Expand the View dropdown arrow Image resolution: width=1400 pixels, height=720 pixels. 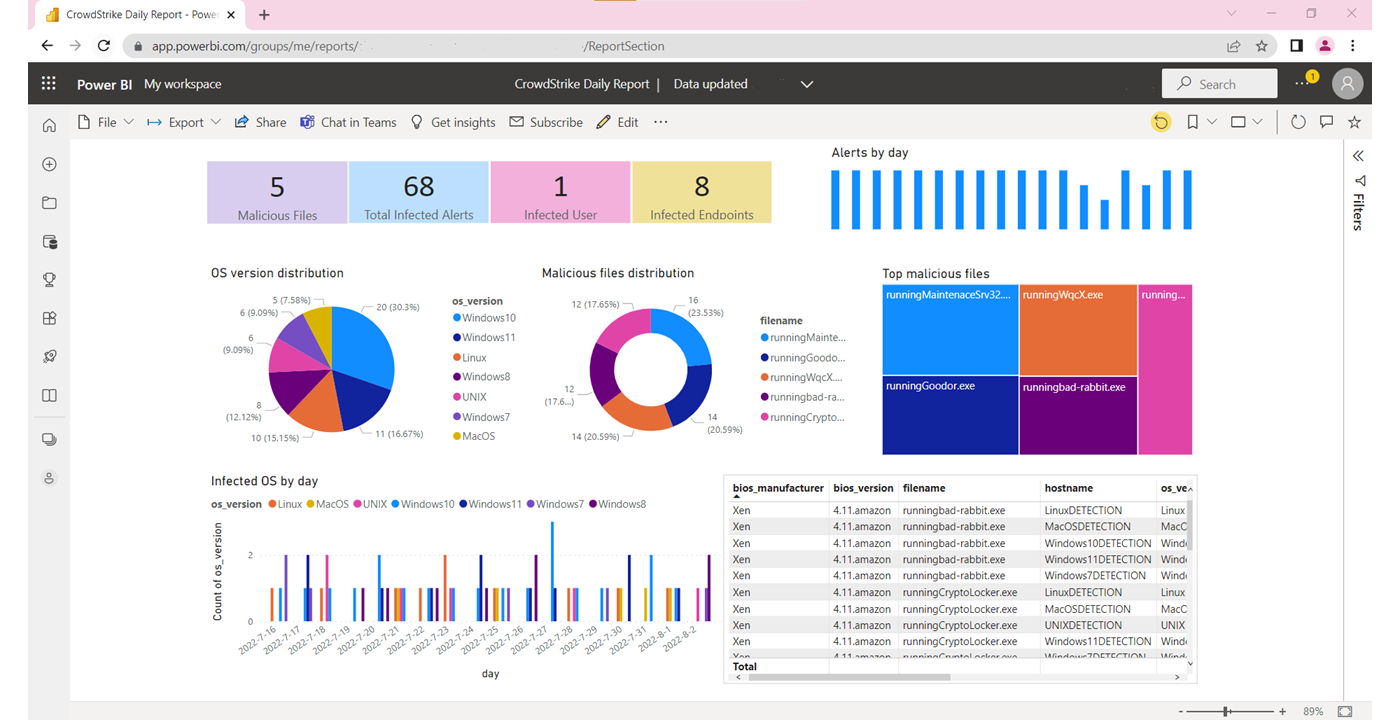tap(1258, 122)
